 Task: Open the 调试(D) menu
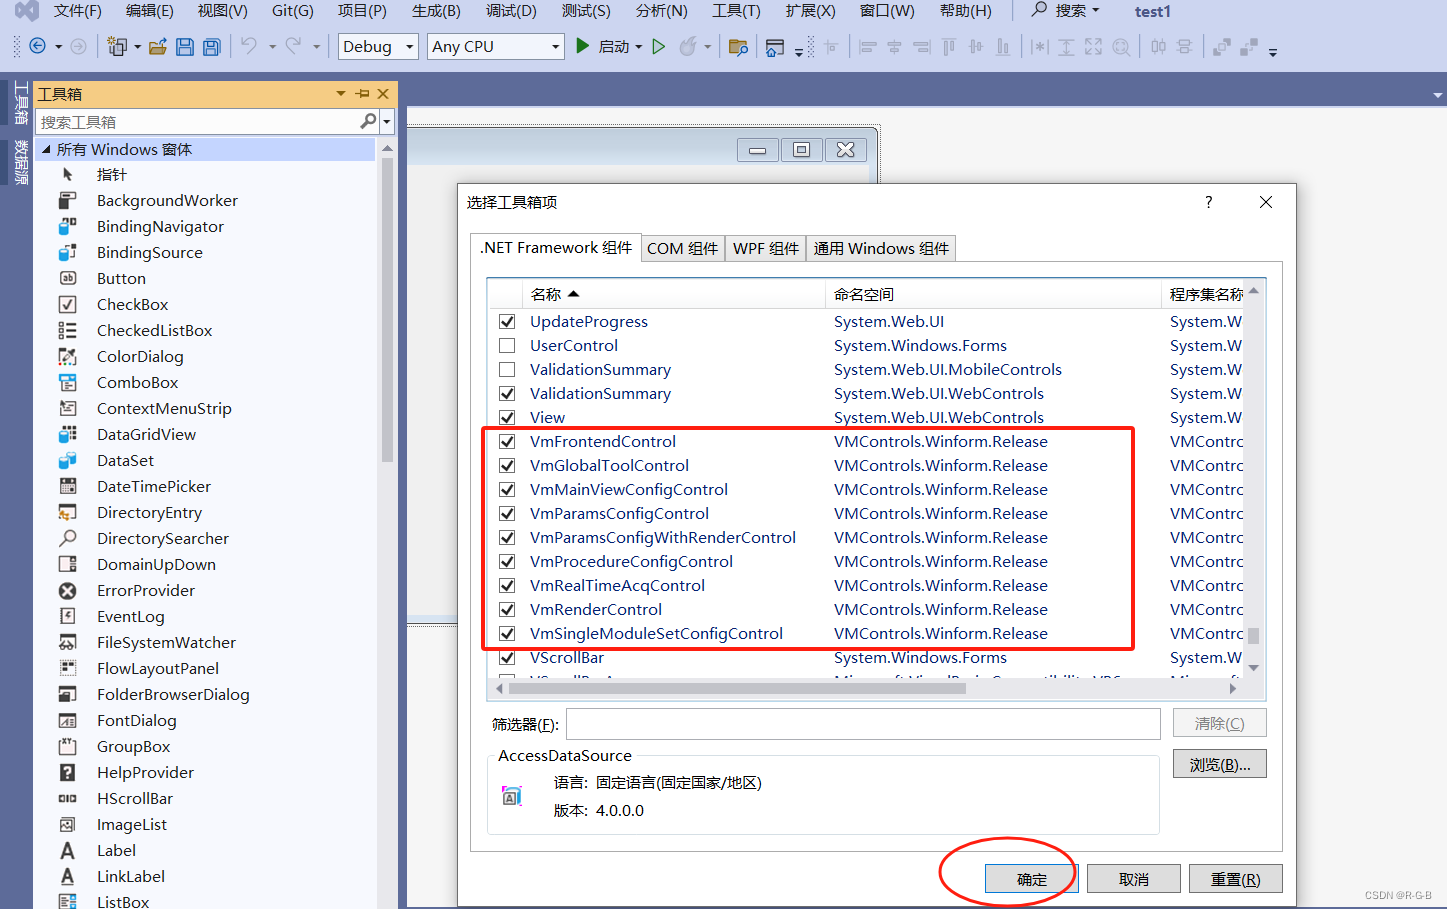click(511, 11)
